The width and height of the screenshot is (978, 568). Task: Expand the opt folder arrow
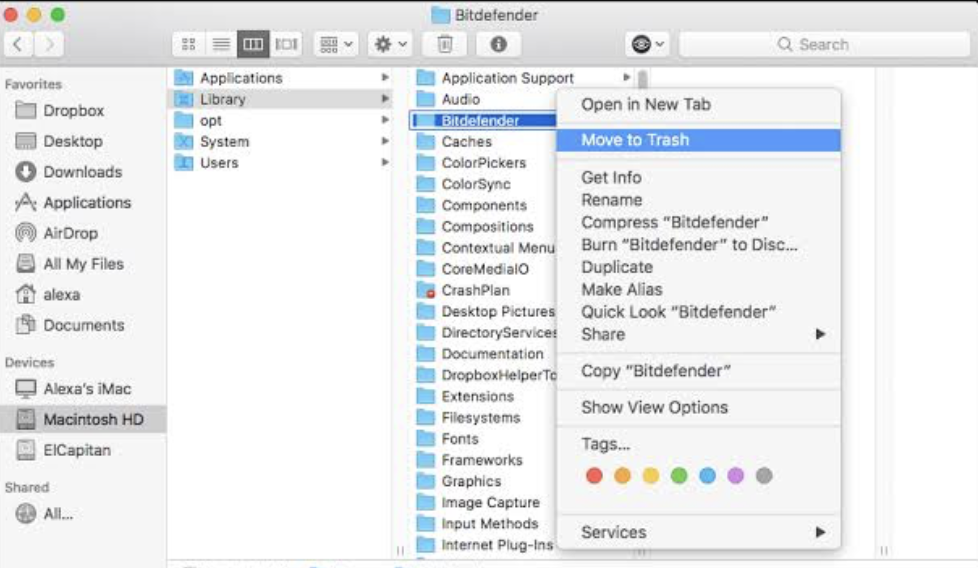385,120
